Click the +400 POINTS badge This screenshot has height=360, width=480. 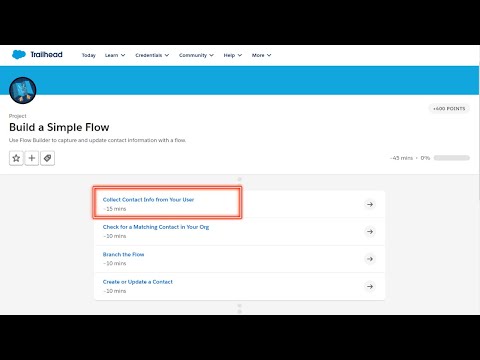(449, 109)
